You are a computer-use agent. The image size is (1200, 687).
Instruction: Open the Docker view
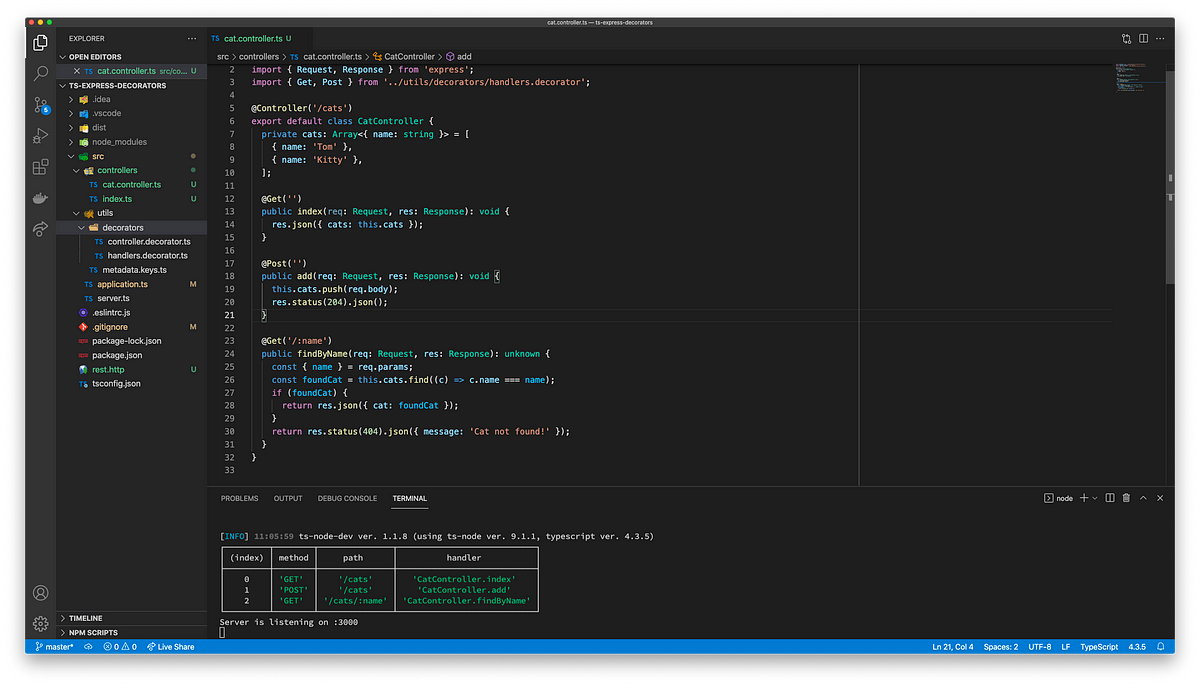(x=41, y=198)
